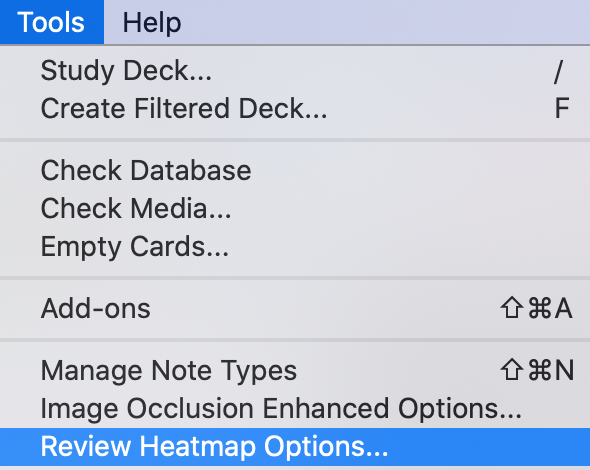This screenshot has height=470, width=590.
Task: Click the Shift-Command-A shortcut label for Add-ons
Action: pos(537,308)
